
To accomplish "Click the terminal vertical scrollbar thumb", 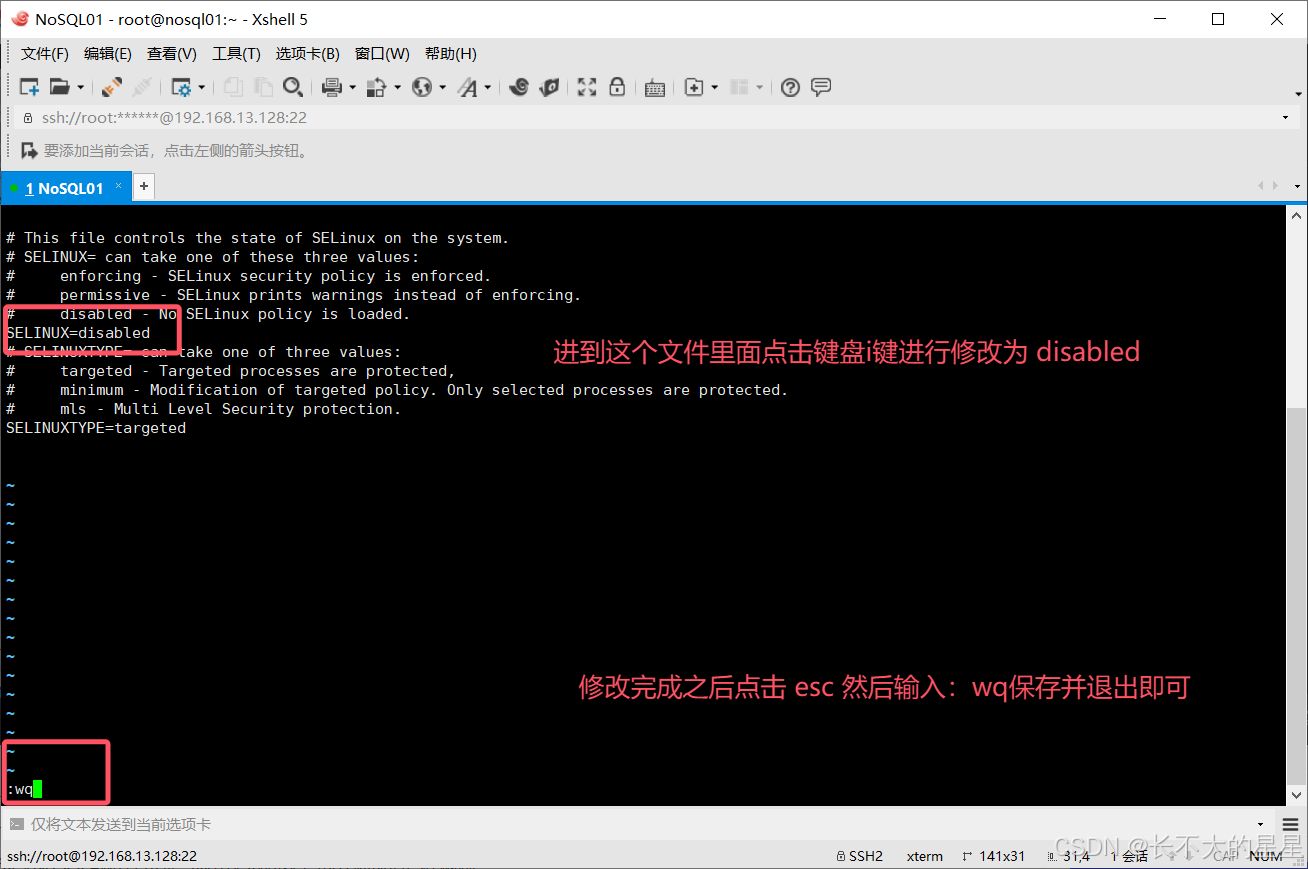I will (x=1296, y=596).
